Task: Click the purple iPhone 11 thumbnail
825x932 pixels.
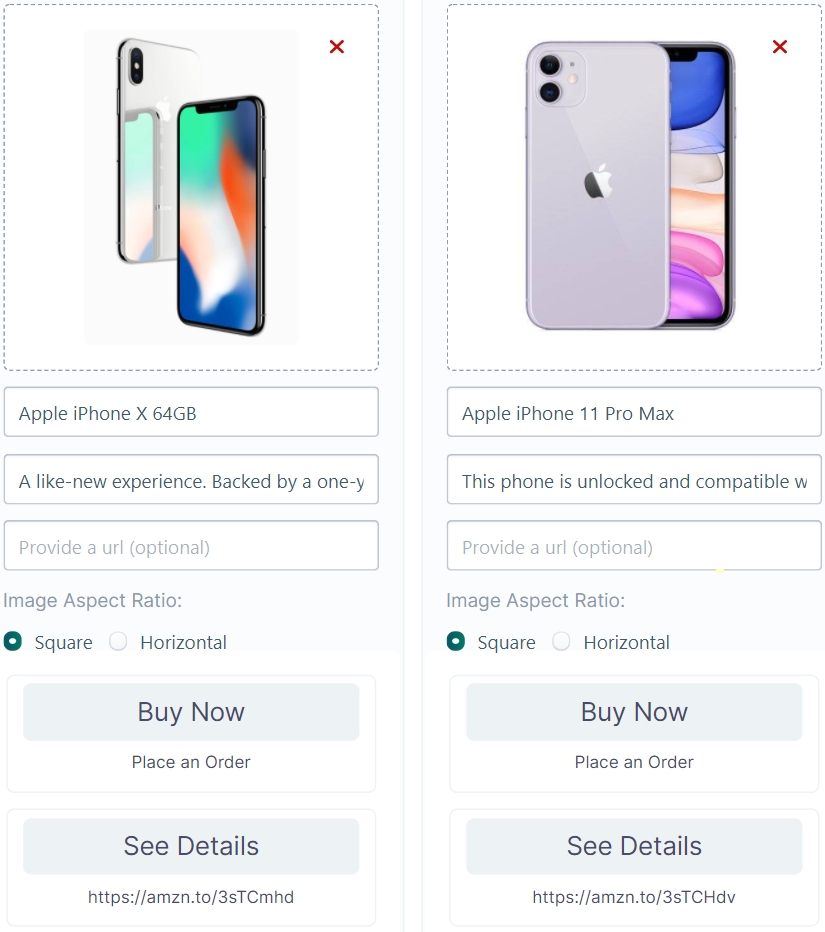Action: pyautogui.click(x=630, y=186)
